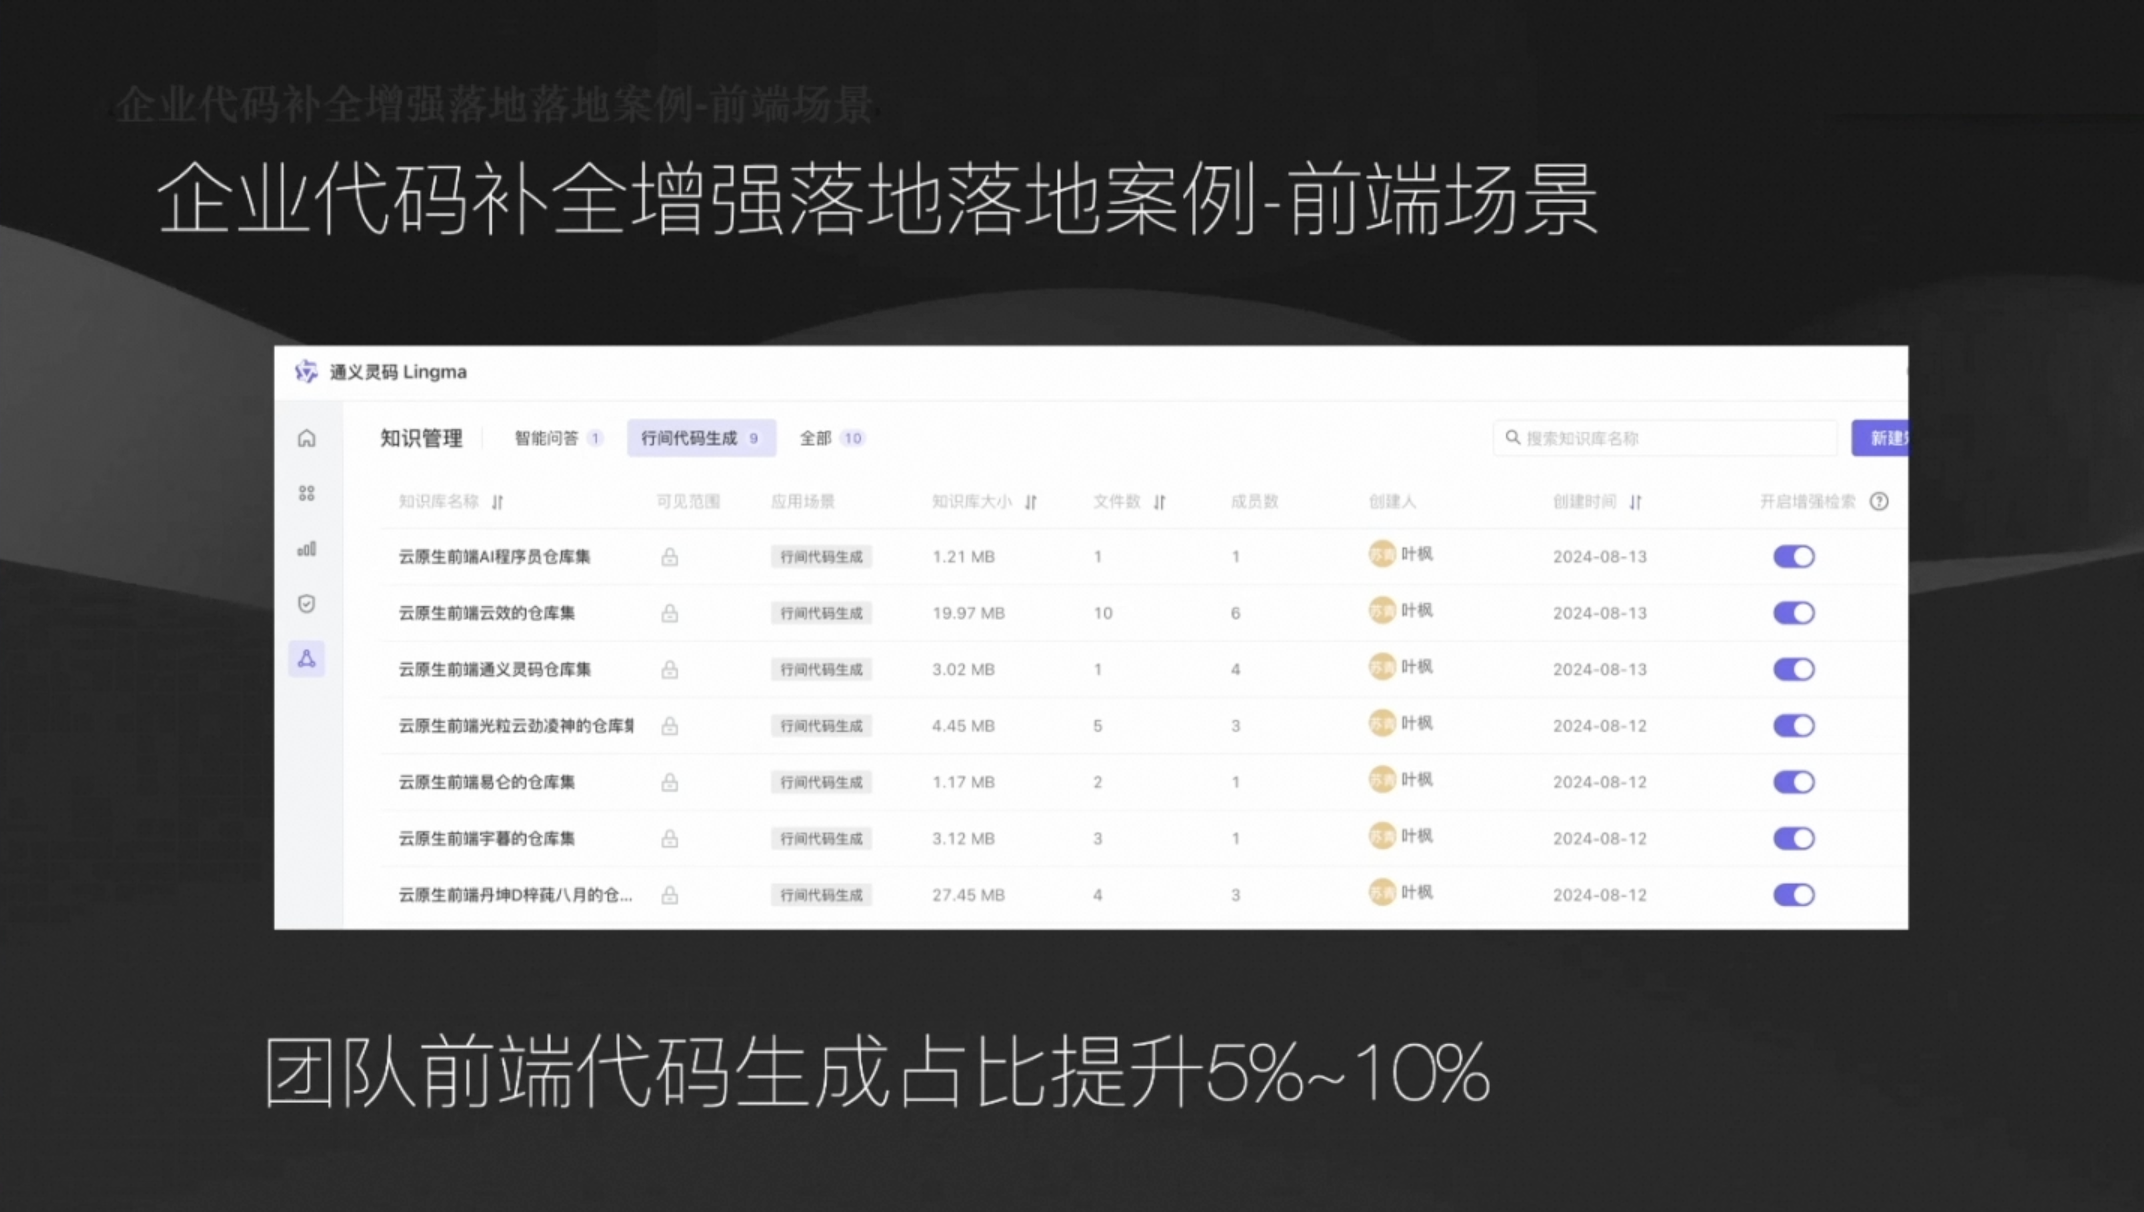The width and height of the screenshot is (2144, 1212).
Task: Open the bar chart statistics sidebar icon
Action: pos(307,548)
